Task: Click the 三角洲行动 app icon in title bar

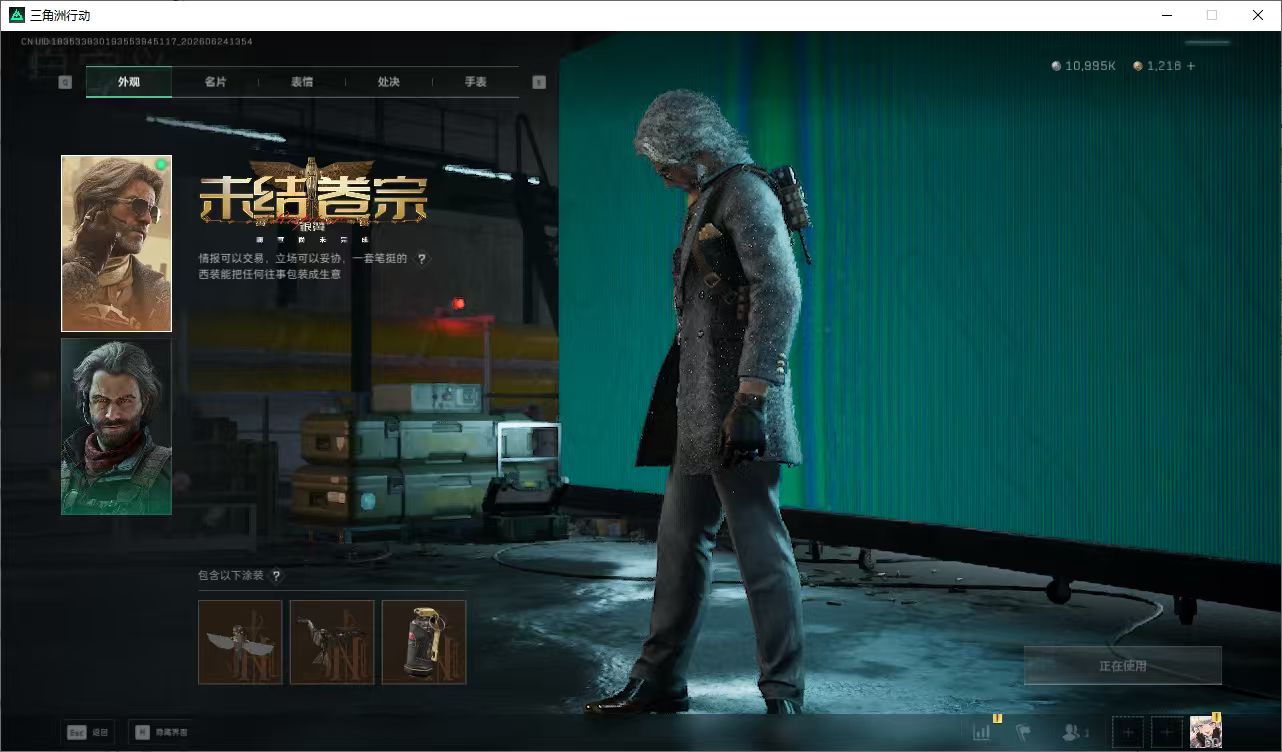Action: pos(16,15)
